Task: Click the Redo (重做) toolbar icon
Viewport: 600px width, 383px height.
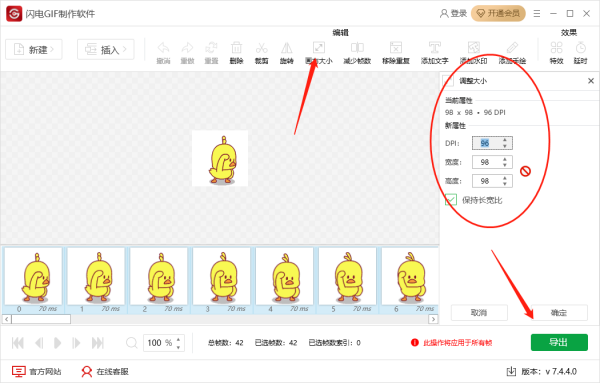Action: (x=187, y=49)
